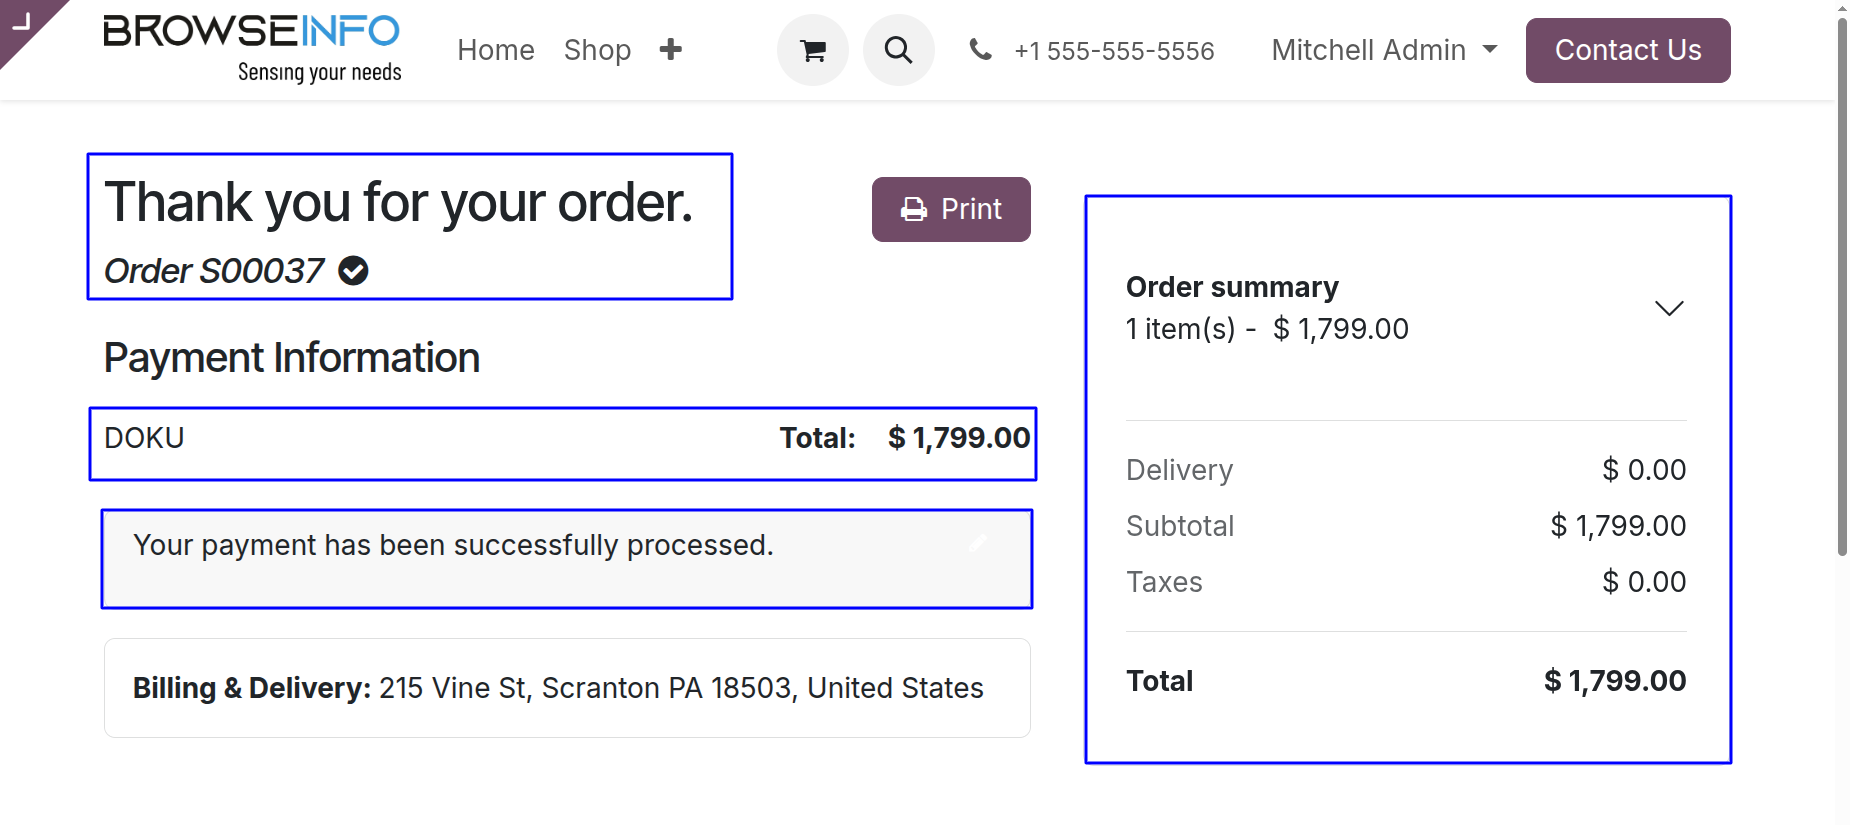Expand the Order summary chevron
1850x825 pixels.
click(1669, 308)
